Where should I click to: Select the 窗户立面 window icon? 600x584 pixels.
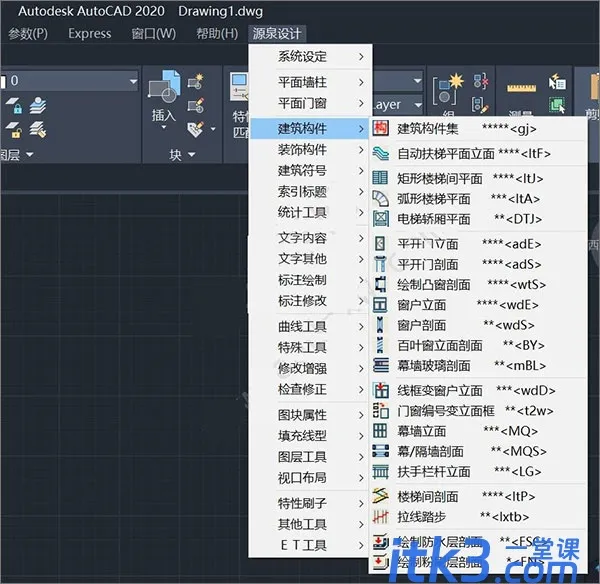[380, 305]
